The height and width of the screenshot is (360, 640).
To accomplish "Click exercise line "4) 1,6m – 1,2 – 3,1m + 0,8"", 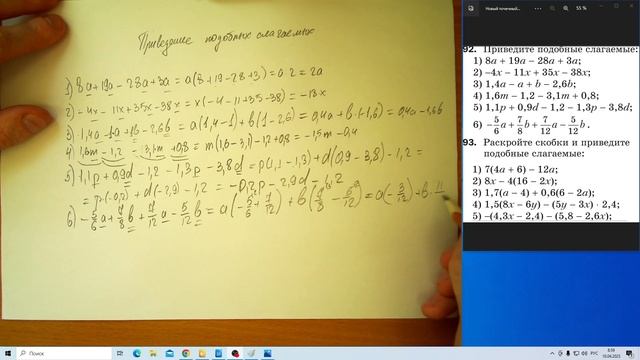I will point(536,96).
